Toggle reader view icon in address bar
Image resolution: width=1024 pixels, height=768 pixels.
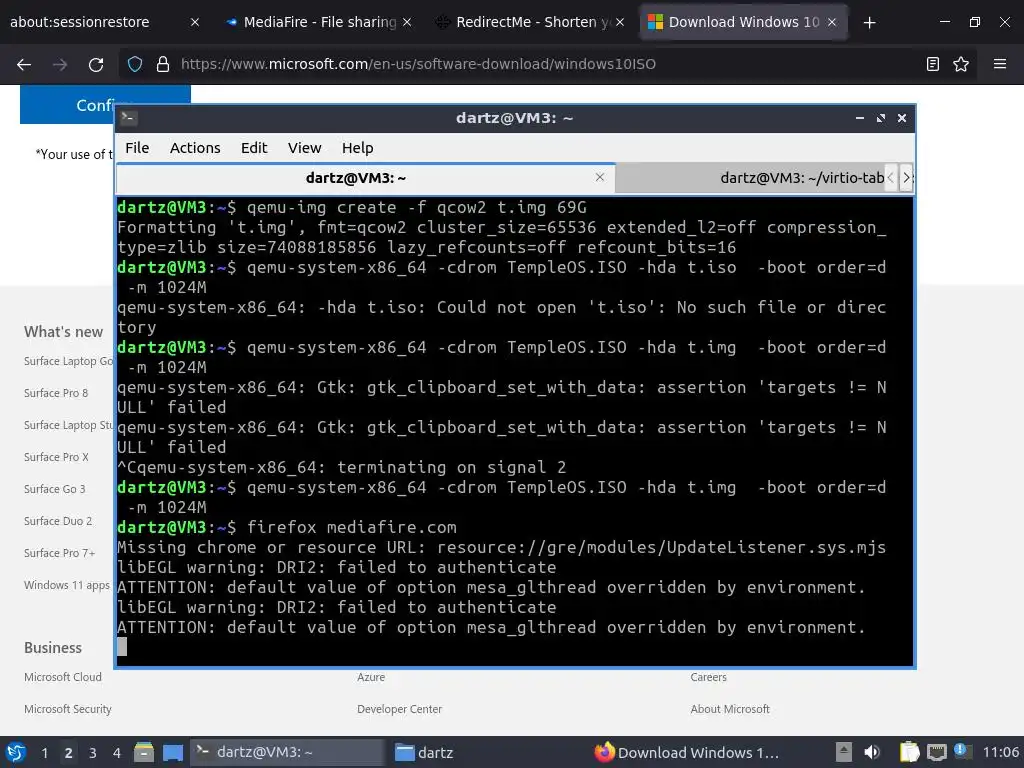[x=933, y=64]
